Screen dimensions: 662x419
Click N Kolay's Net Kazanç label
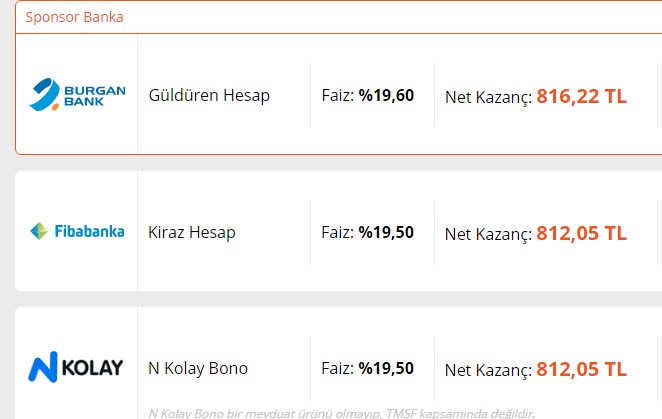(x=488, y=370)
